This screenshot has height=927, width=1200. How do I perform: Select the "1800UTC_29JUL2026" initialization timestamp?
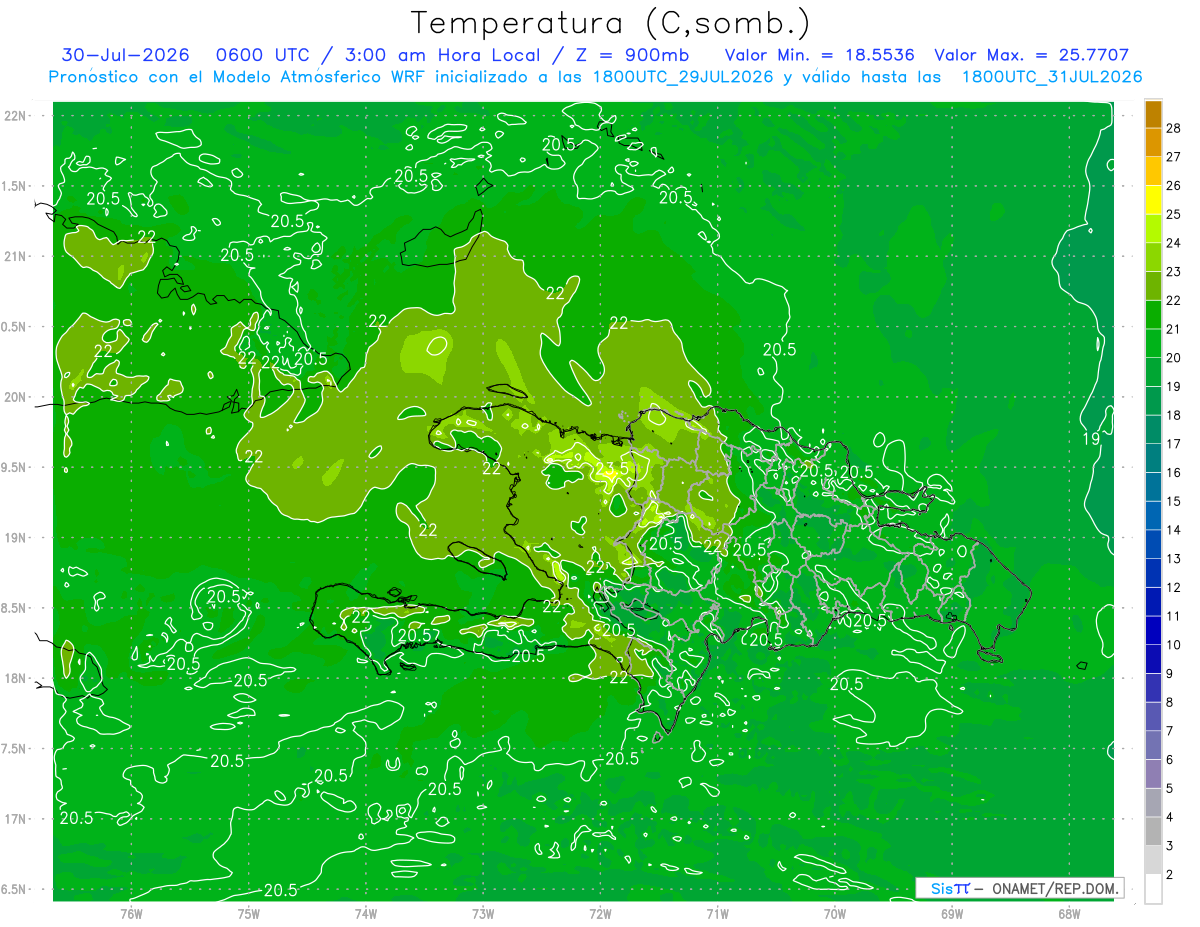(x=683, y=77)
